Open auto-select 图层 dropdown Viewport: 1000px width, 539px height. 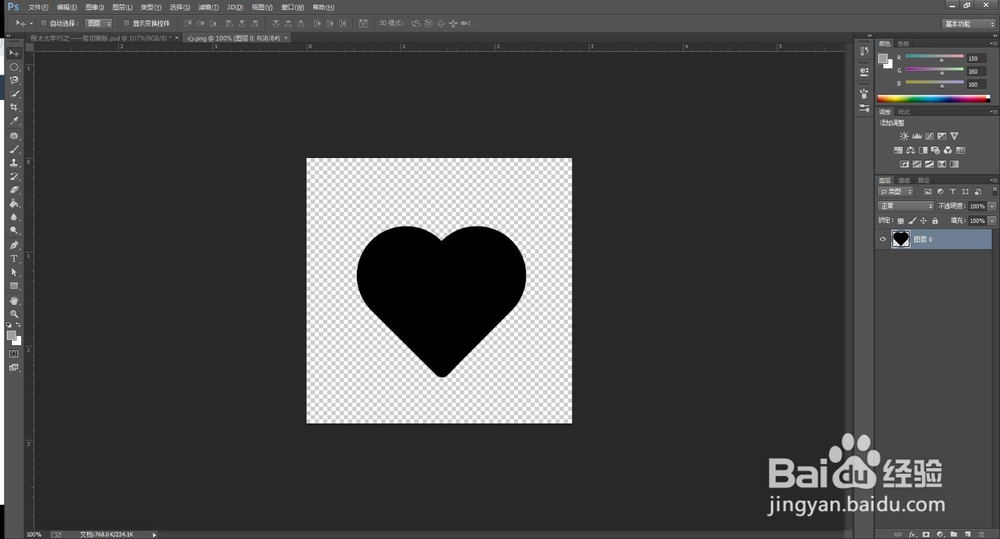click(99, 23)
